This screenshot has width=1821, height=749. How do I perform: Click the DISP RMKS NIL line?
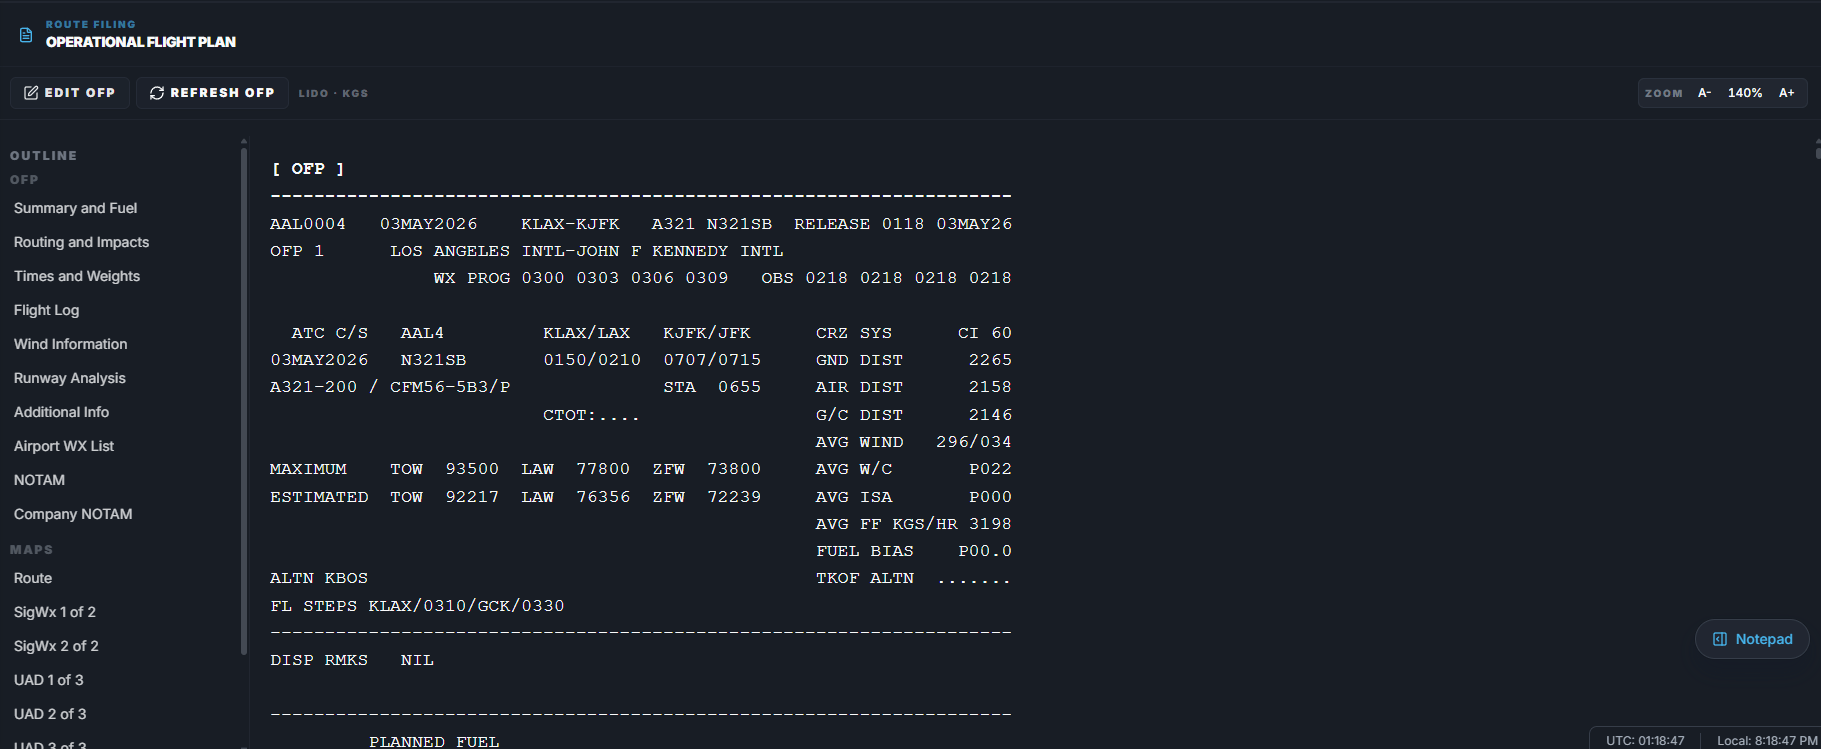[x=352, y=660]
